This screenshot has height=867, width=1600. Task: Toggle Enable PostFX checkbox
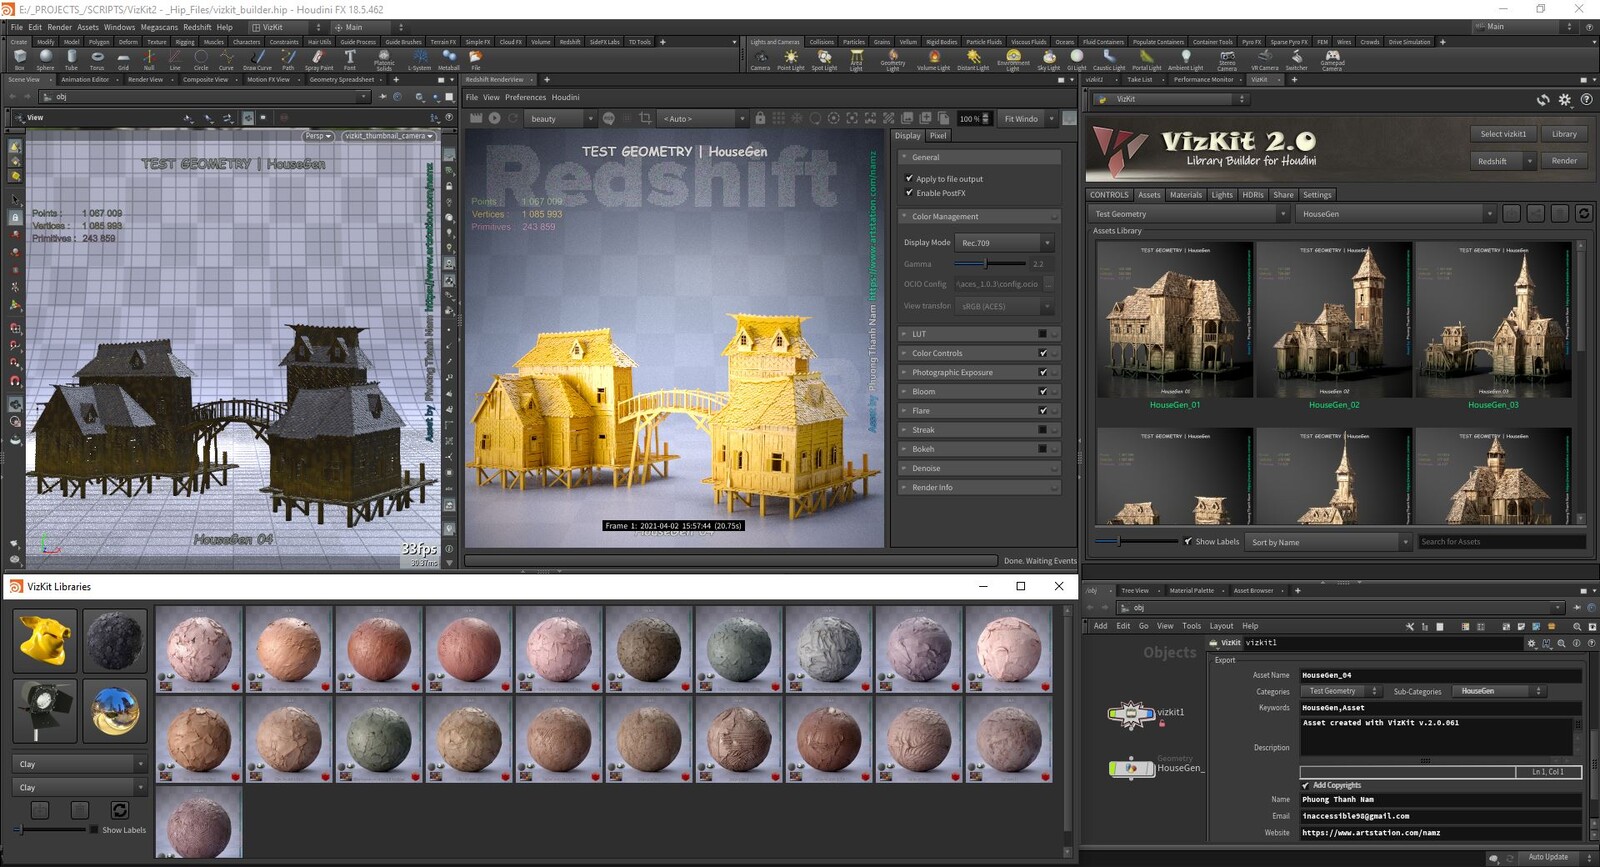click(909, 193)
